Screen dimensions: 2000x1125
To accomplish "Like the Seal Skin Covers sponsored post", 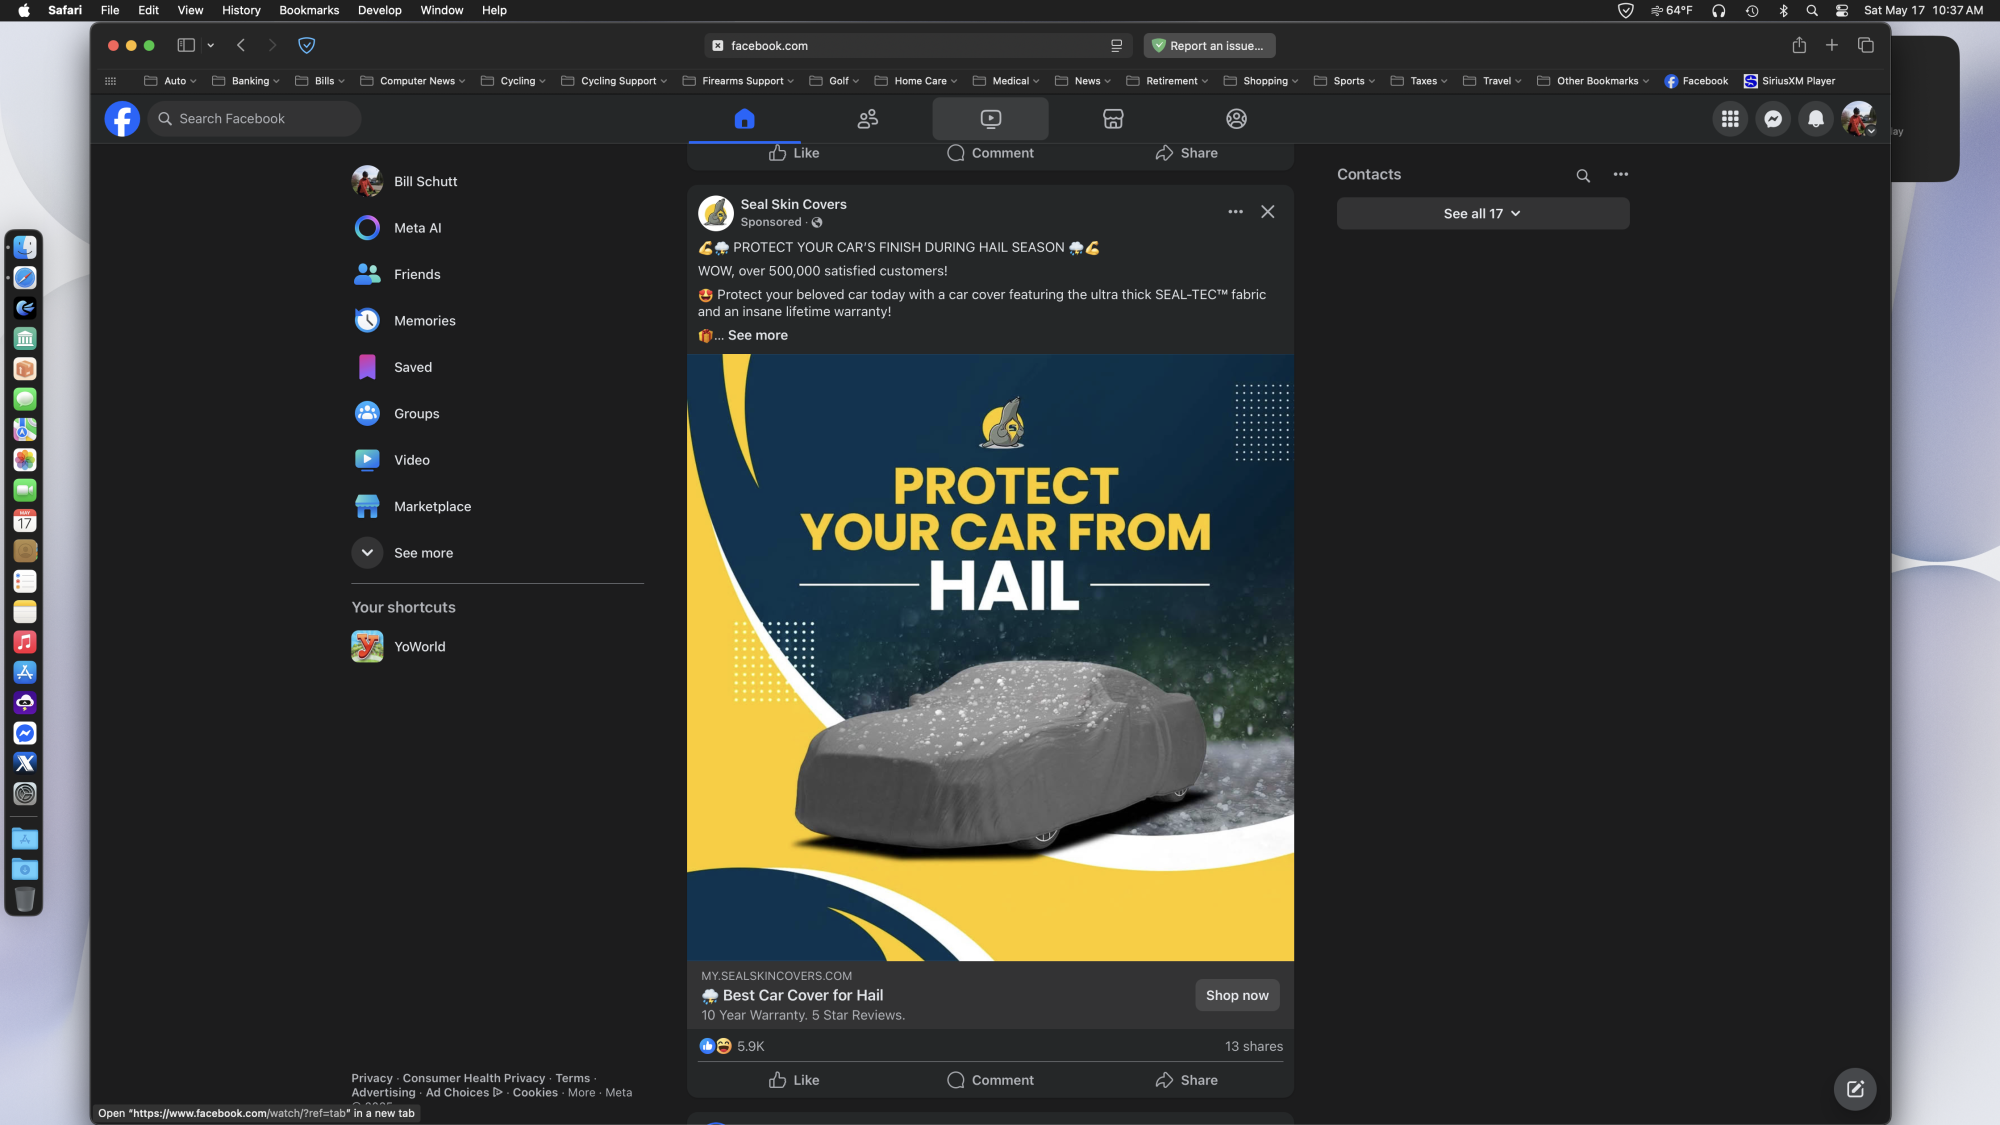I will (x=793, y=1080).
